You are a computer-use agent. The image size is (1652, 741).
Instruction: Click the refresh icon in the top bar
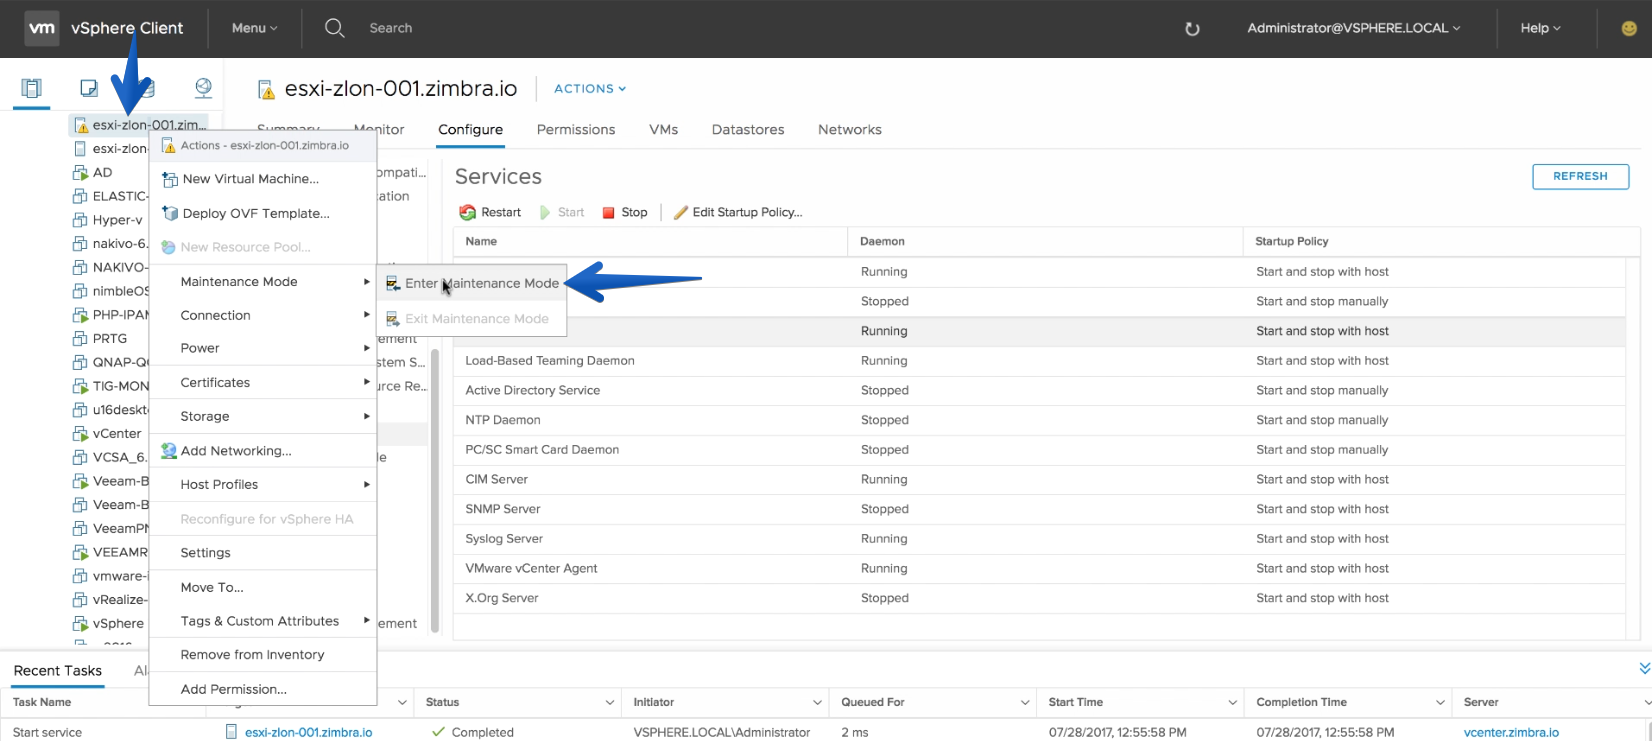1192,29
